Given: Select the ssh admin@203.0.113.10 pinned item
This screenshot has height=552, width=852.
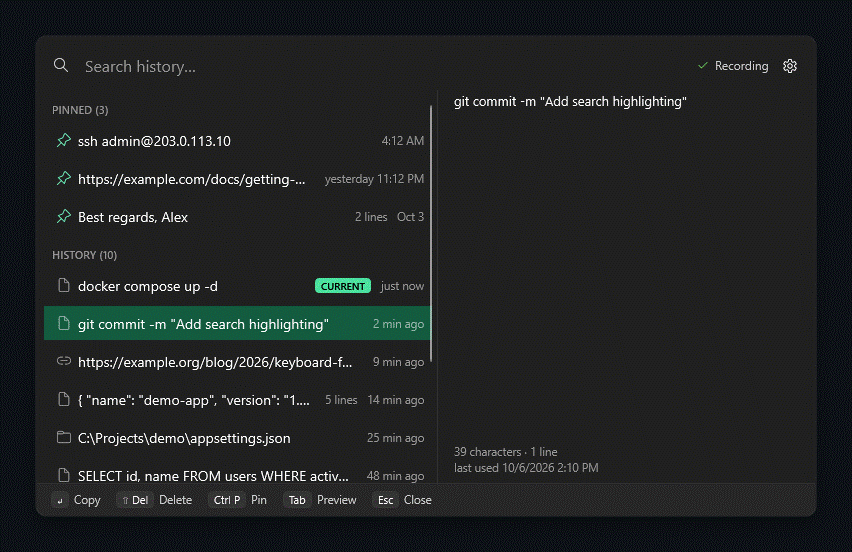Looking at the screenshot, I should tap(238, 141).
